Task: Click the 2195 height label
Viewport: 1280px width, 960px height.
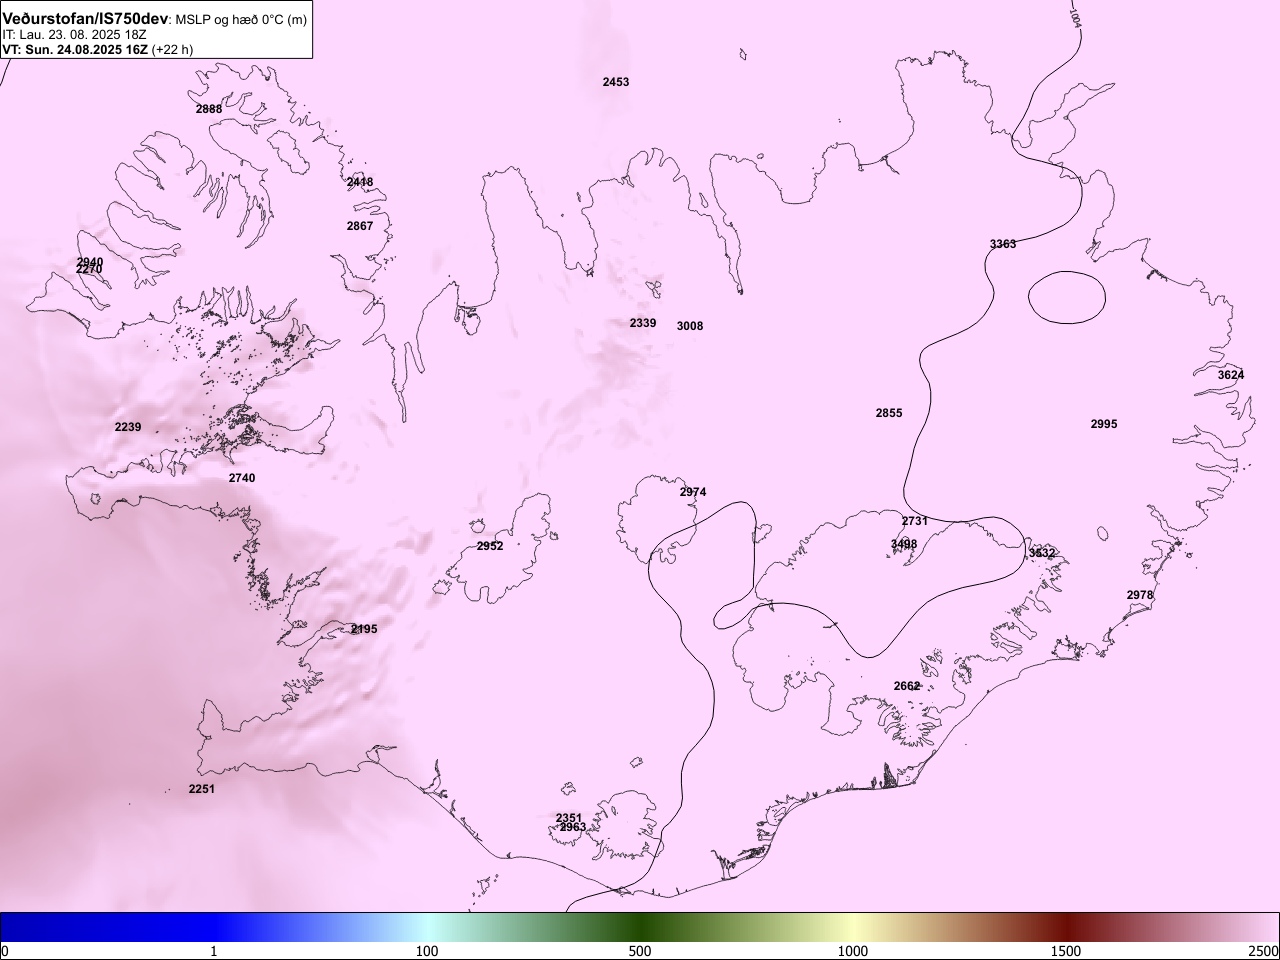Action: [364, 629]
